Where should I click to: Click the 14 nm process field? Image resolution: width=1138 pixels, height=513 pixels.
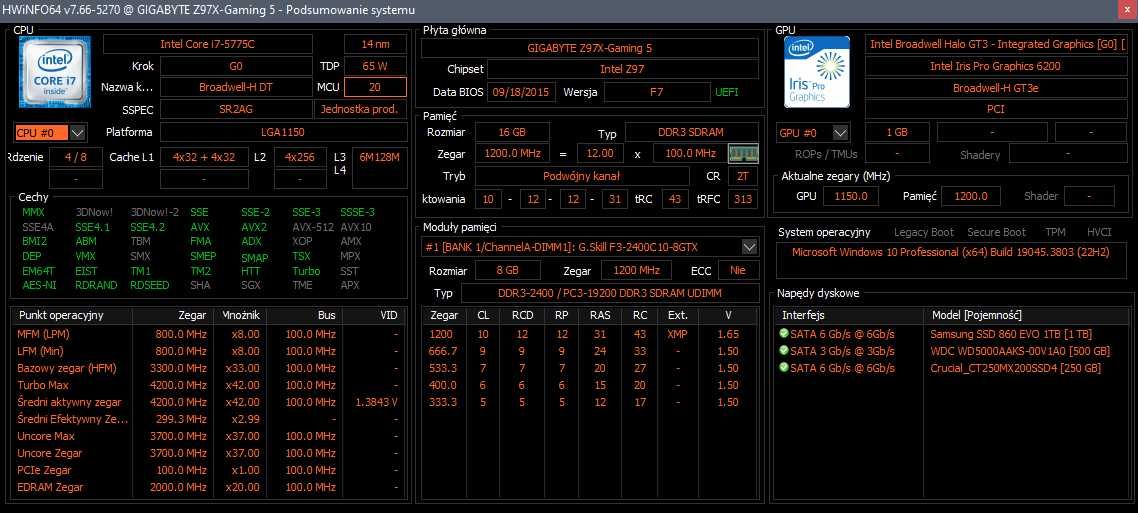[375, 44]
